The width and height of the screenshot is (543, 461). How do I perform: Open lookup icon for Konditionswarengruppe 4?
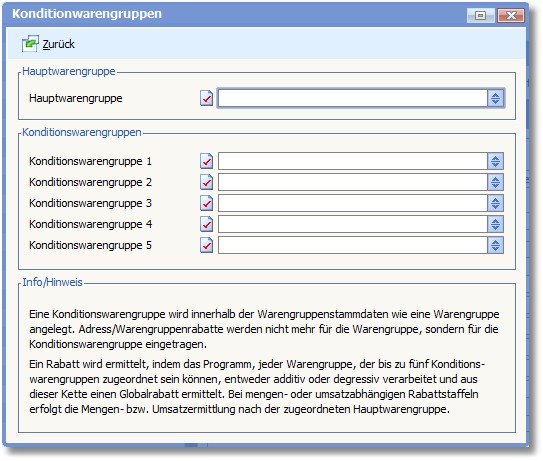coord(206,224)
